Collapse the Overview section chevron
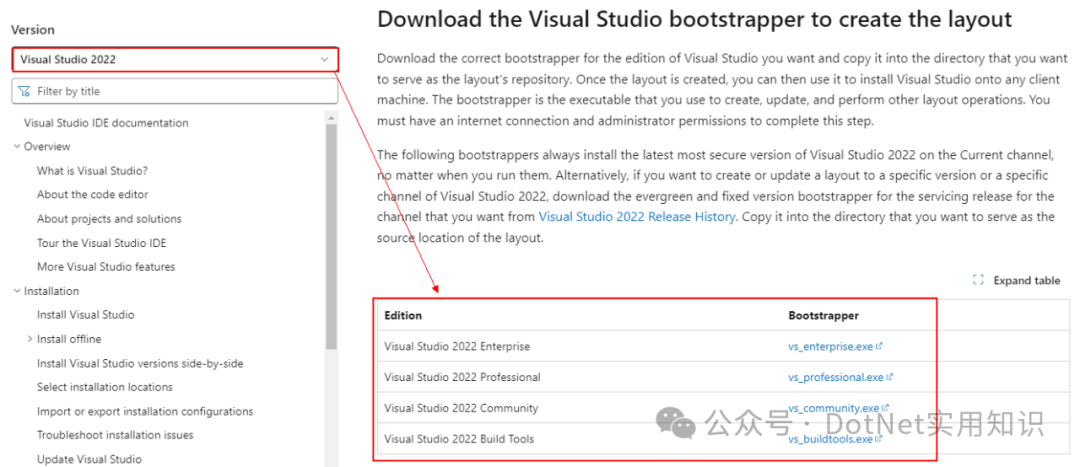The image size is (1080, 467). click(17, 146)
